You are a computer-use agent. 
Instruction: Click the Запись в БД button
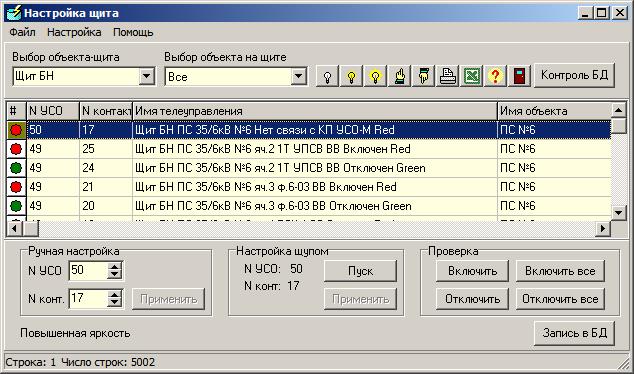click(574, 333)
